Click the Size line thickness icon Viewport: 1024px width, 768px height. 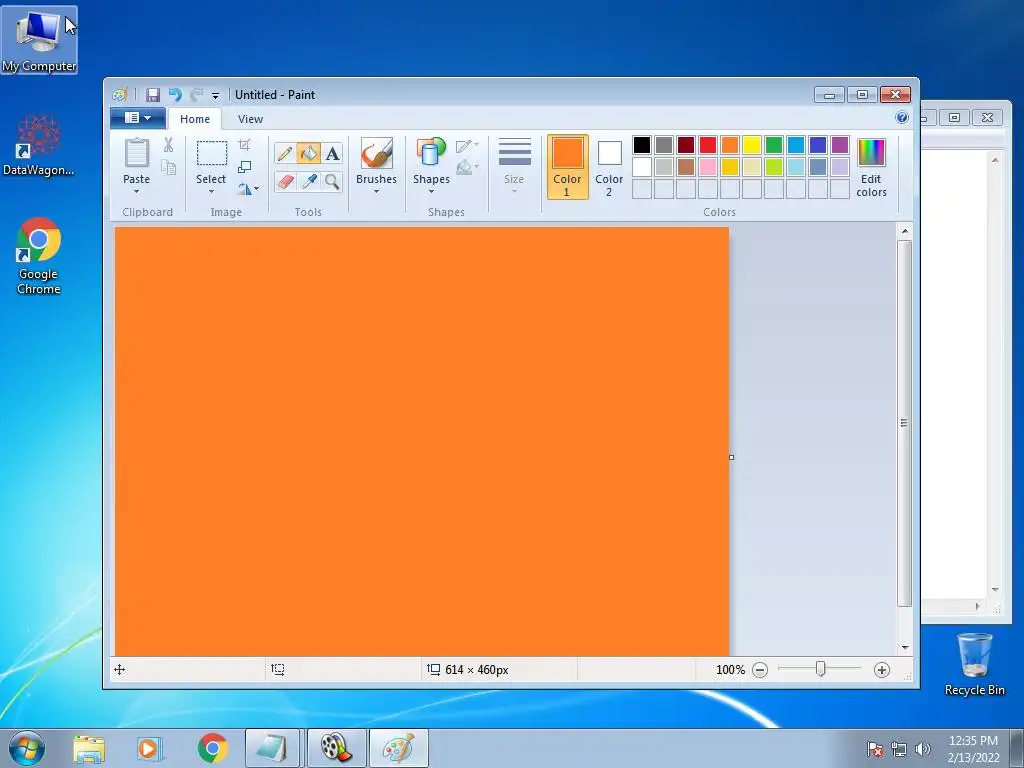coord(515,152)
